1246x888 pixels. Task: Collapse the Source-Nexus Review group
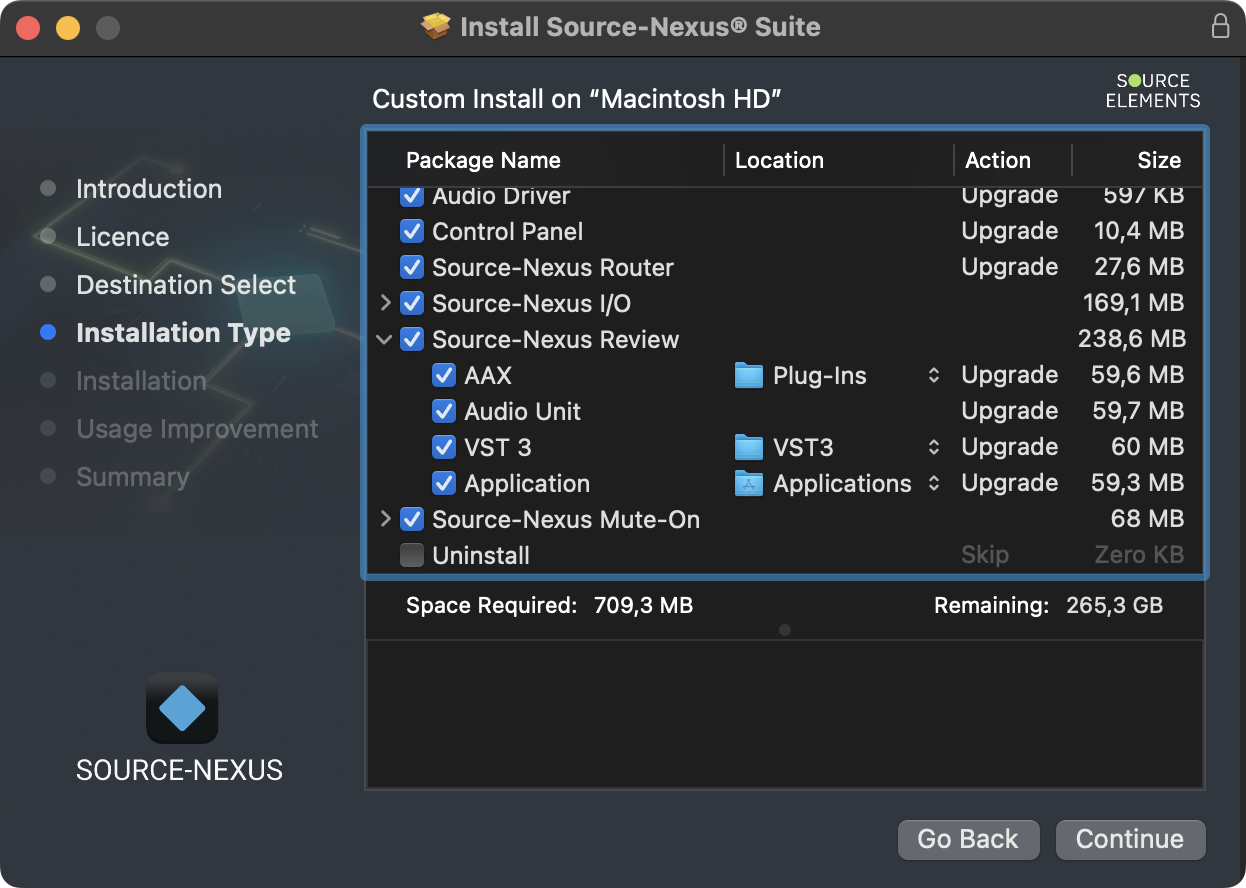pos(384,340)
